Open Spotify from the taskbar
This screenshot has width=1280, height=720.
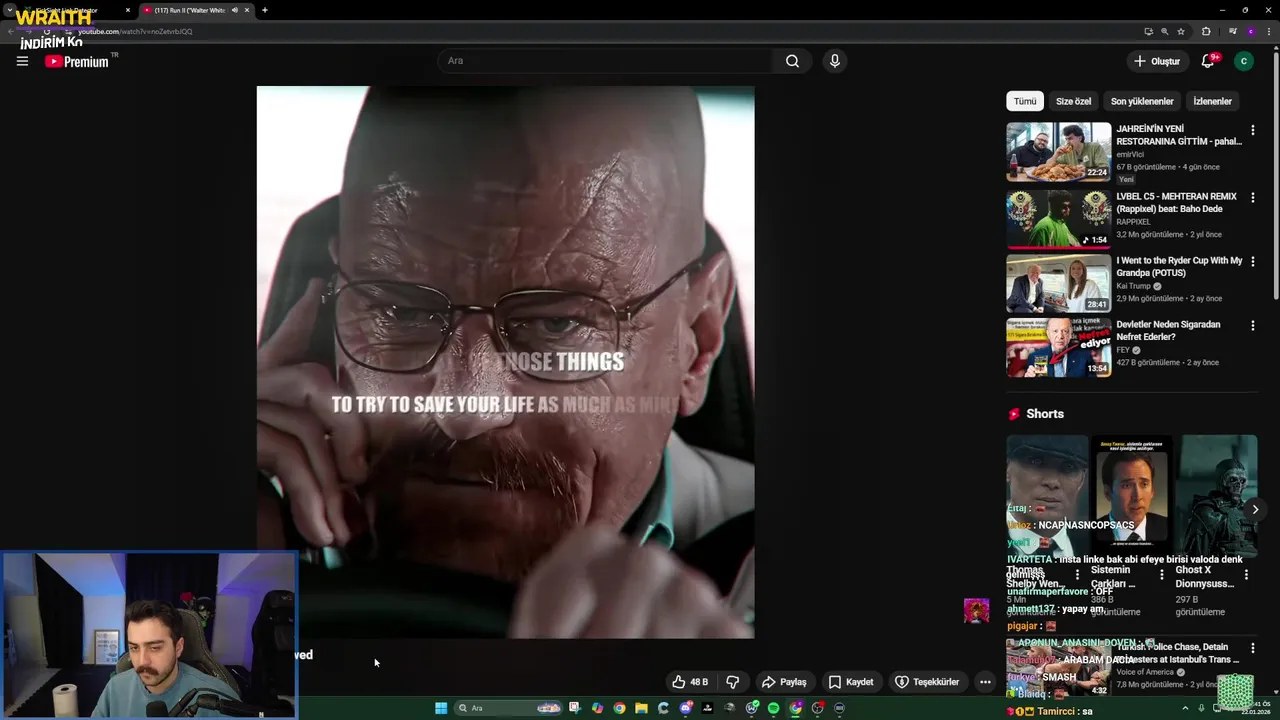773,708
